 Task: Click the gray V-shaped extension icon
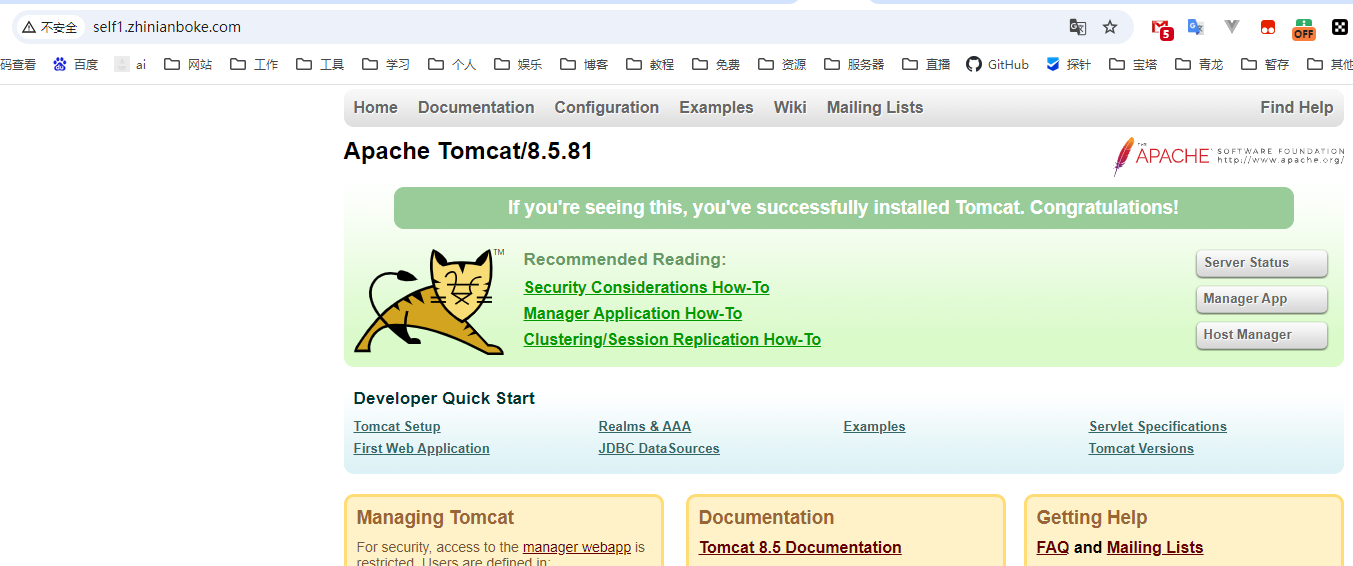tap(1232, 27)
